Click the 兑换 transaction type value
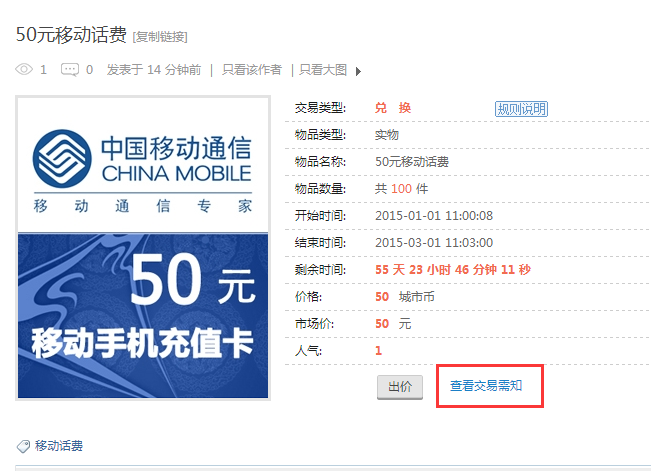The height and width of the screenshot is (471, 651). pyautogui.click(x=393, y=108)
